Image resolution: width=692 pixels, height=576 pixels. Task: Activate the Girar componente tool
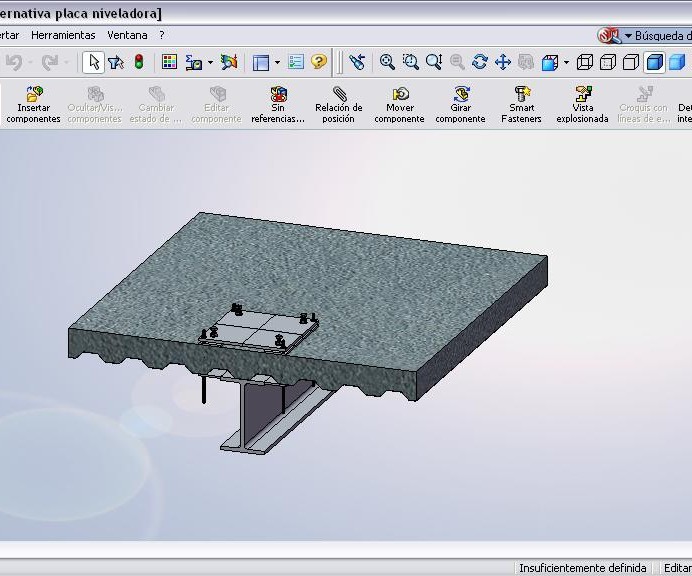click(460, 104)
